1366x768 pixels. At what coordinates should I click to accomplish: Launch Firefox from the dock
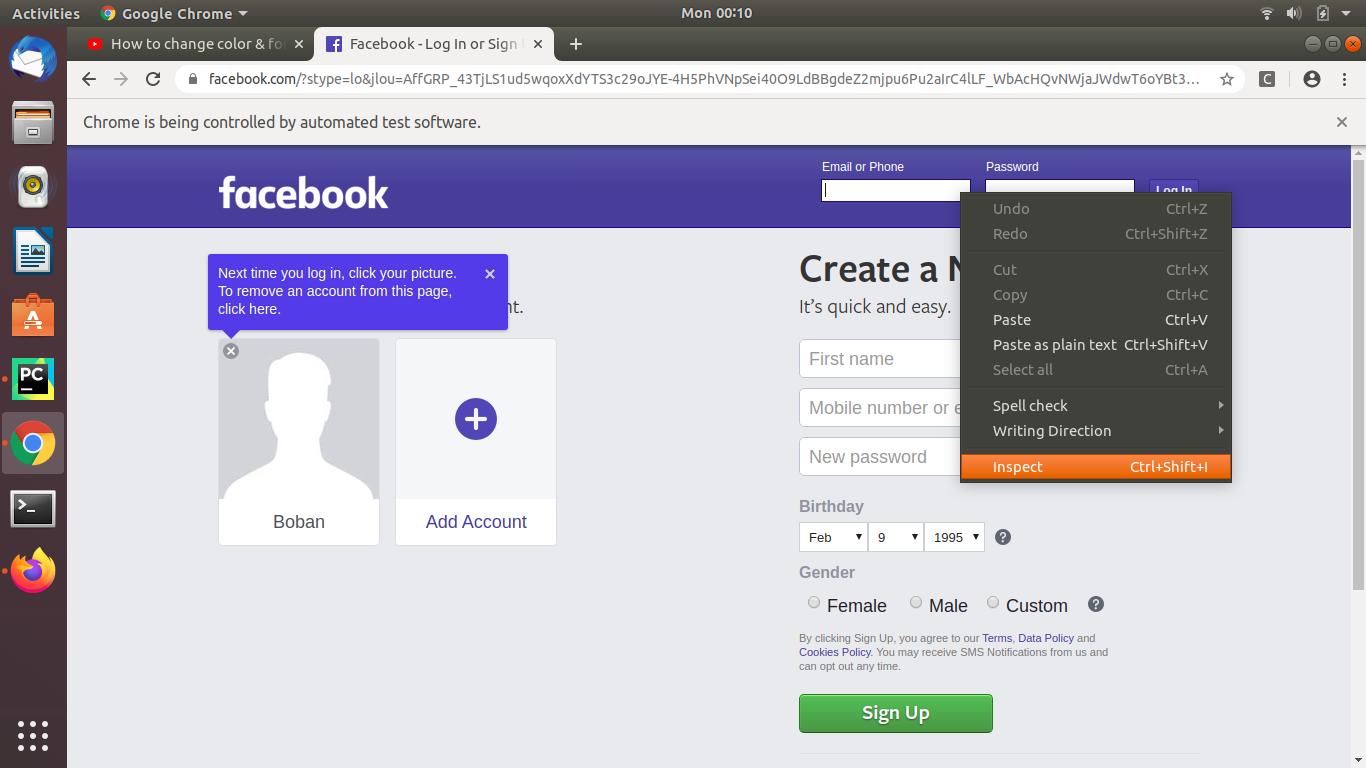click(33, 571)
